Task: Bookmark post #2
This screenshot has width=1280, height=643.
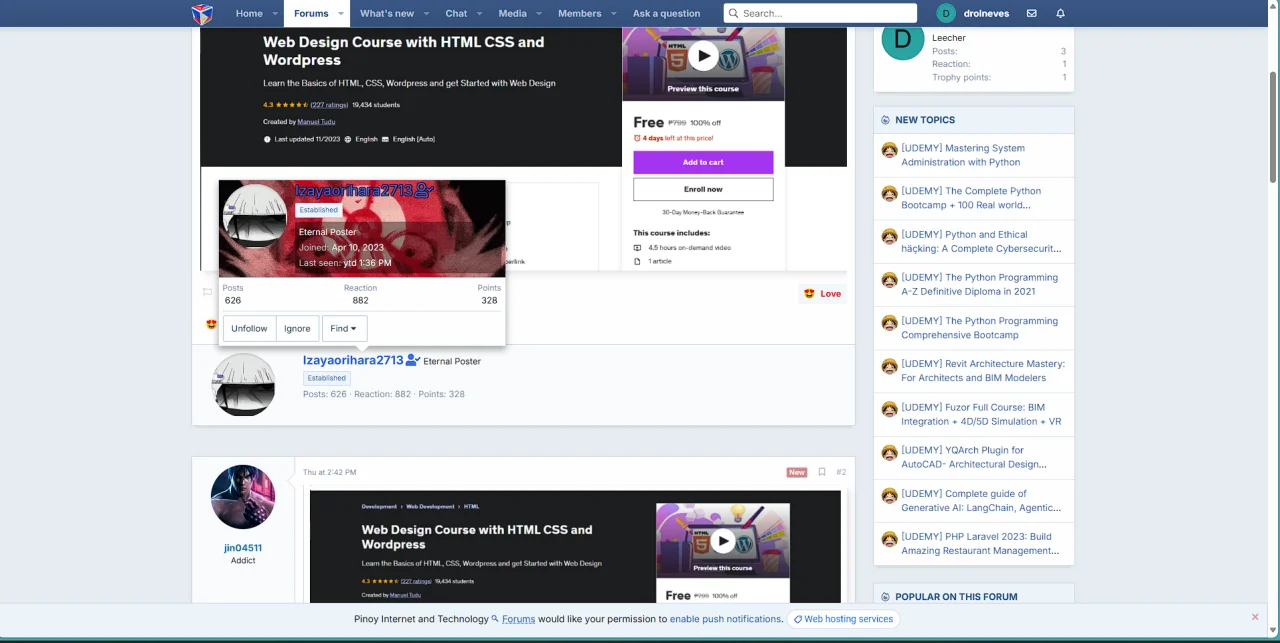Action: [x=822, y=472]
